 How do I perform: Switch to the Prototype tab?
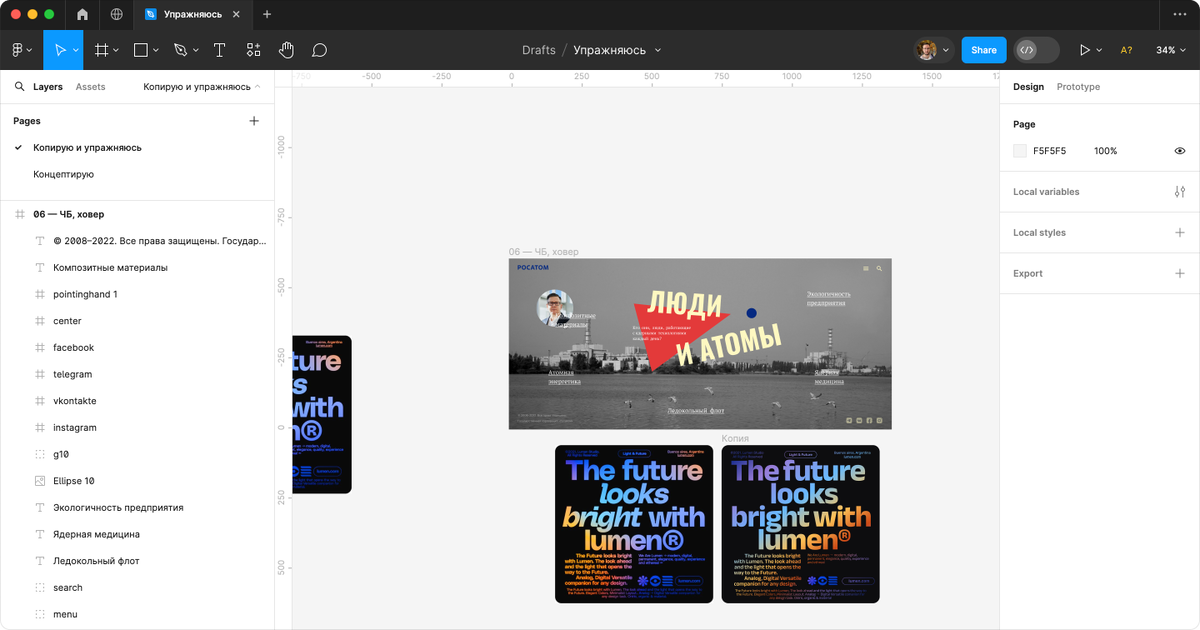coord(1078,87)
